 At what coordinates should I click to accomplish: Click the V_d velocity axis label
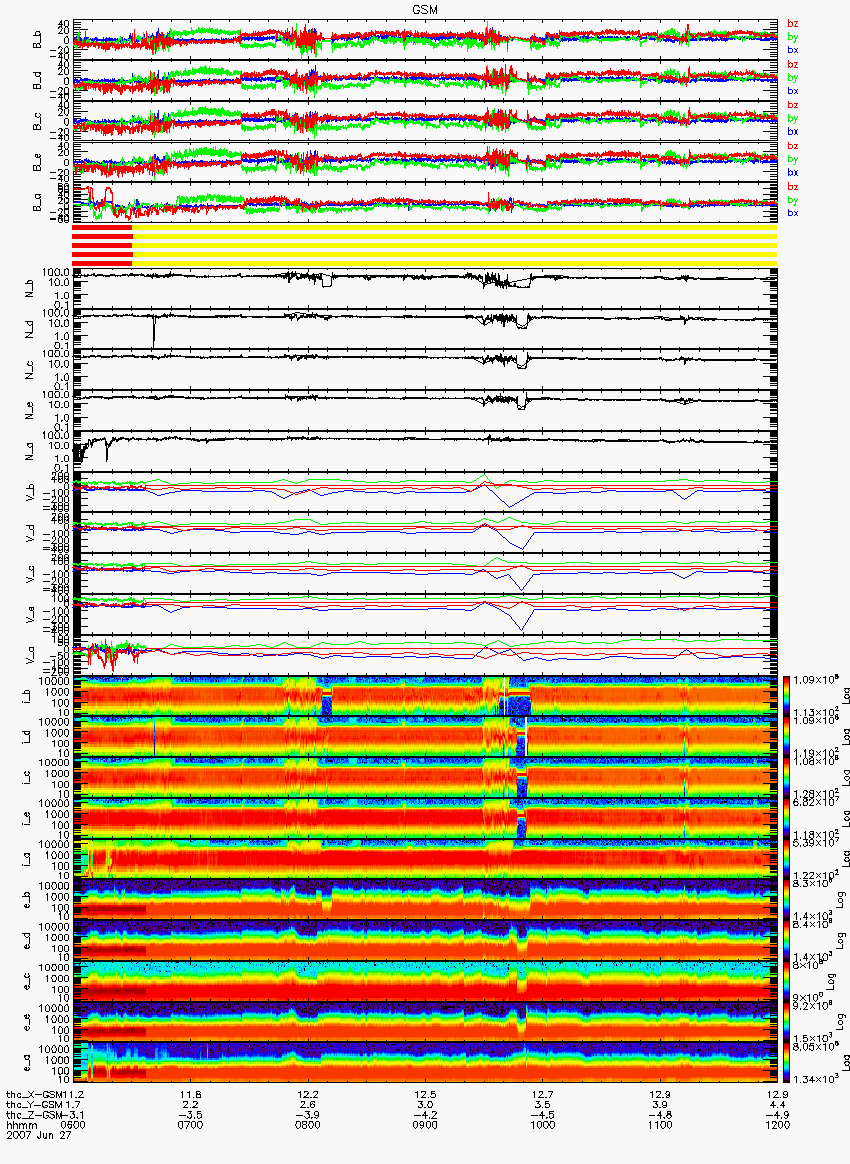(x=30, y=532)
